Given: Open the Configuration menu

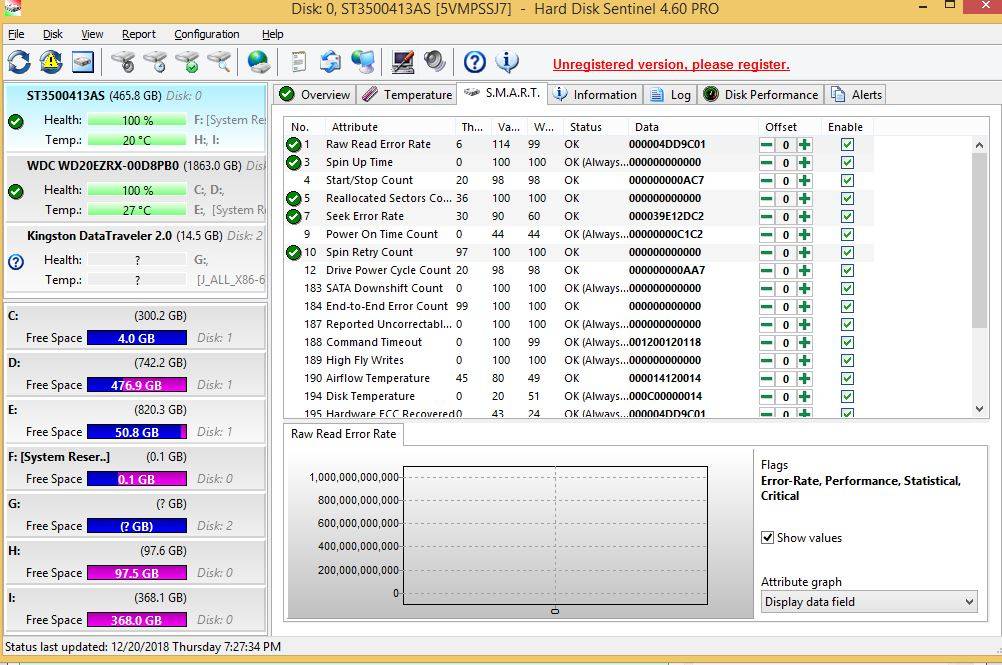Looking at the screenshot, I should 206,34.
